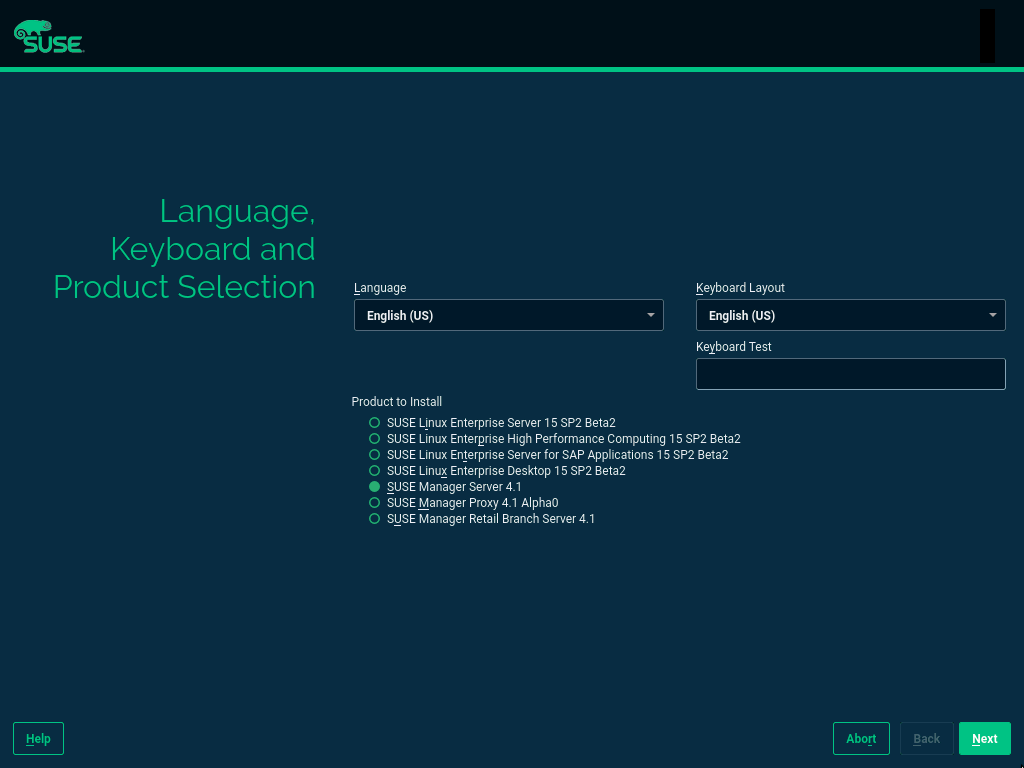Open Help
The height and width of the screenshot is (768, 1024).
tap(39, 739)
